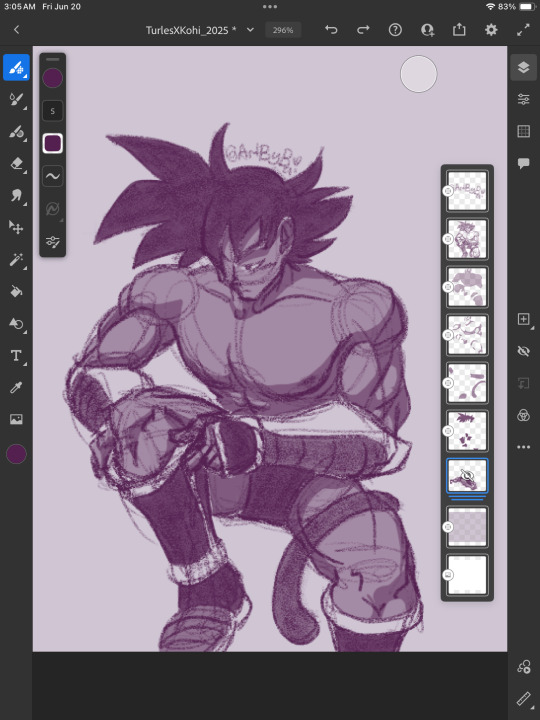Select the hidden layer with blue outline
This screenshot has width=540, height=720.
(467, 476)
